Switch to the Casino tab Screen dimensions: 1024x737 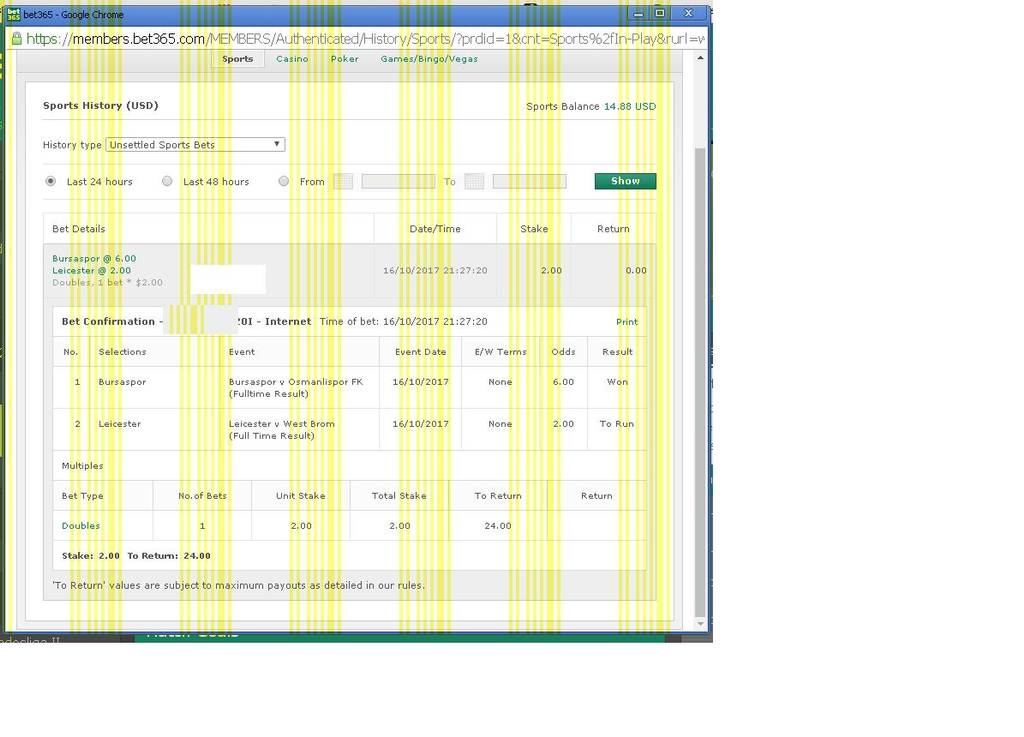(292, 59)
